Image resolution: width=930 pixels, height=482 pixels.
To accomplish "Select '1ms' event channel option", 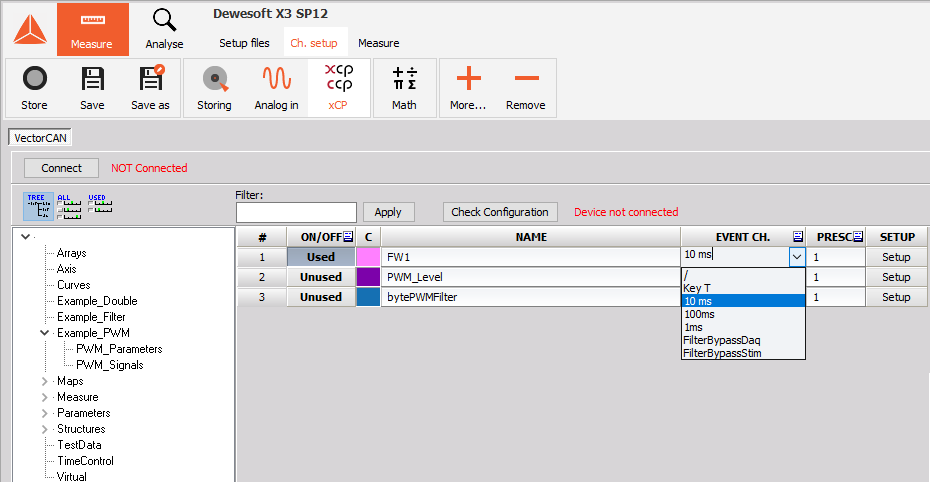I will coord(743,327).
